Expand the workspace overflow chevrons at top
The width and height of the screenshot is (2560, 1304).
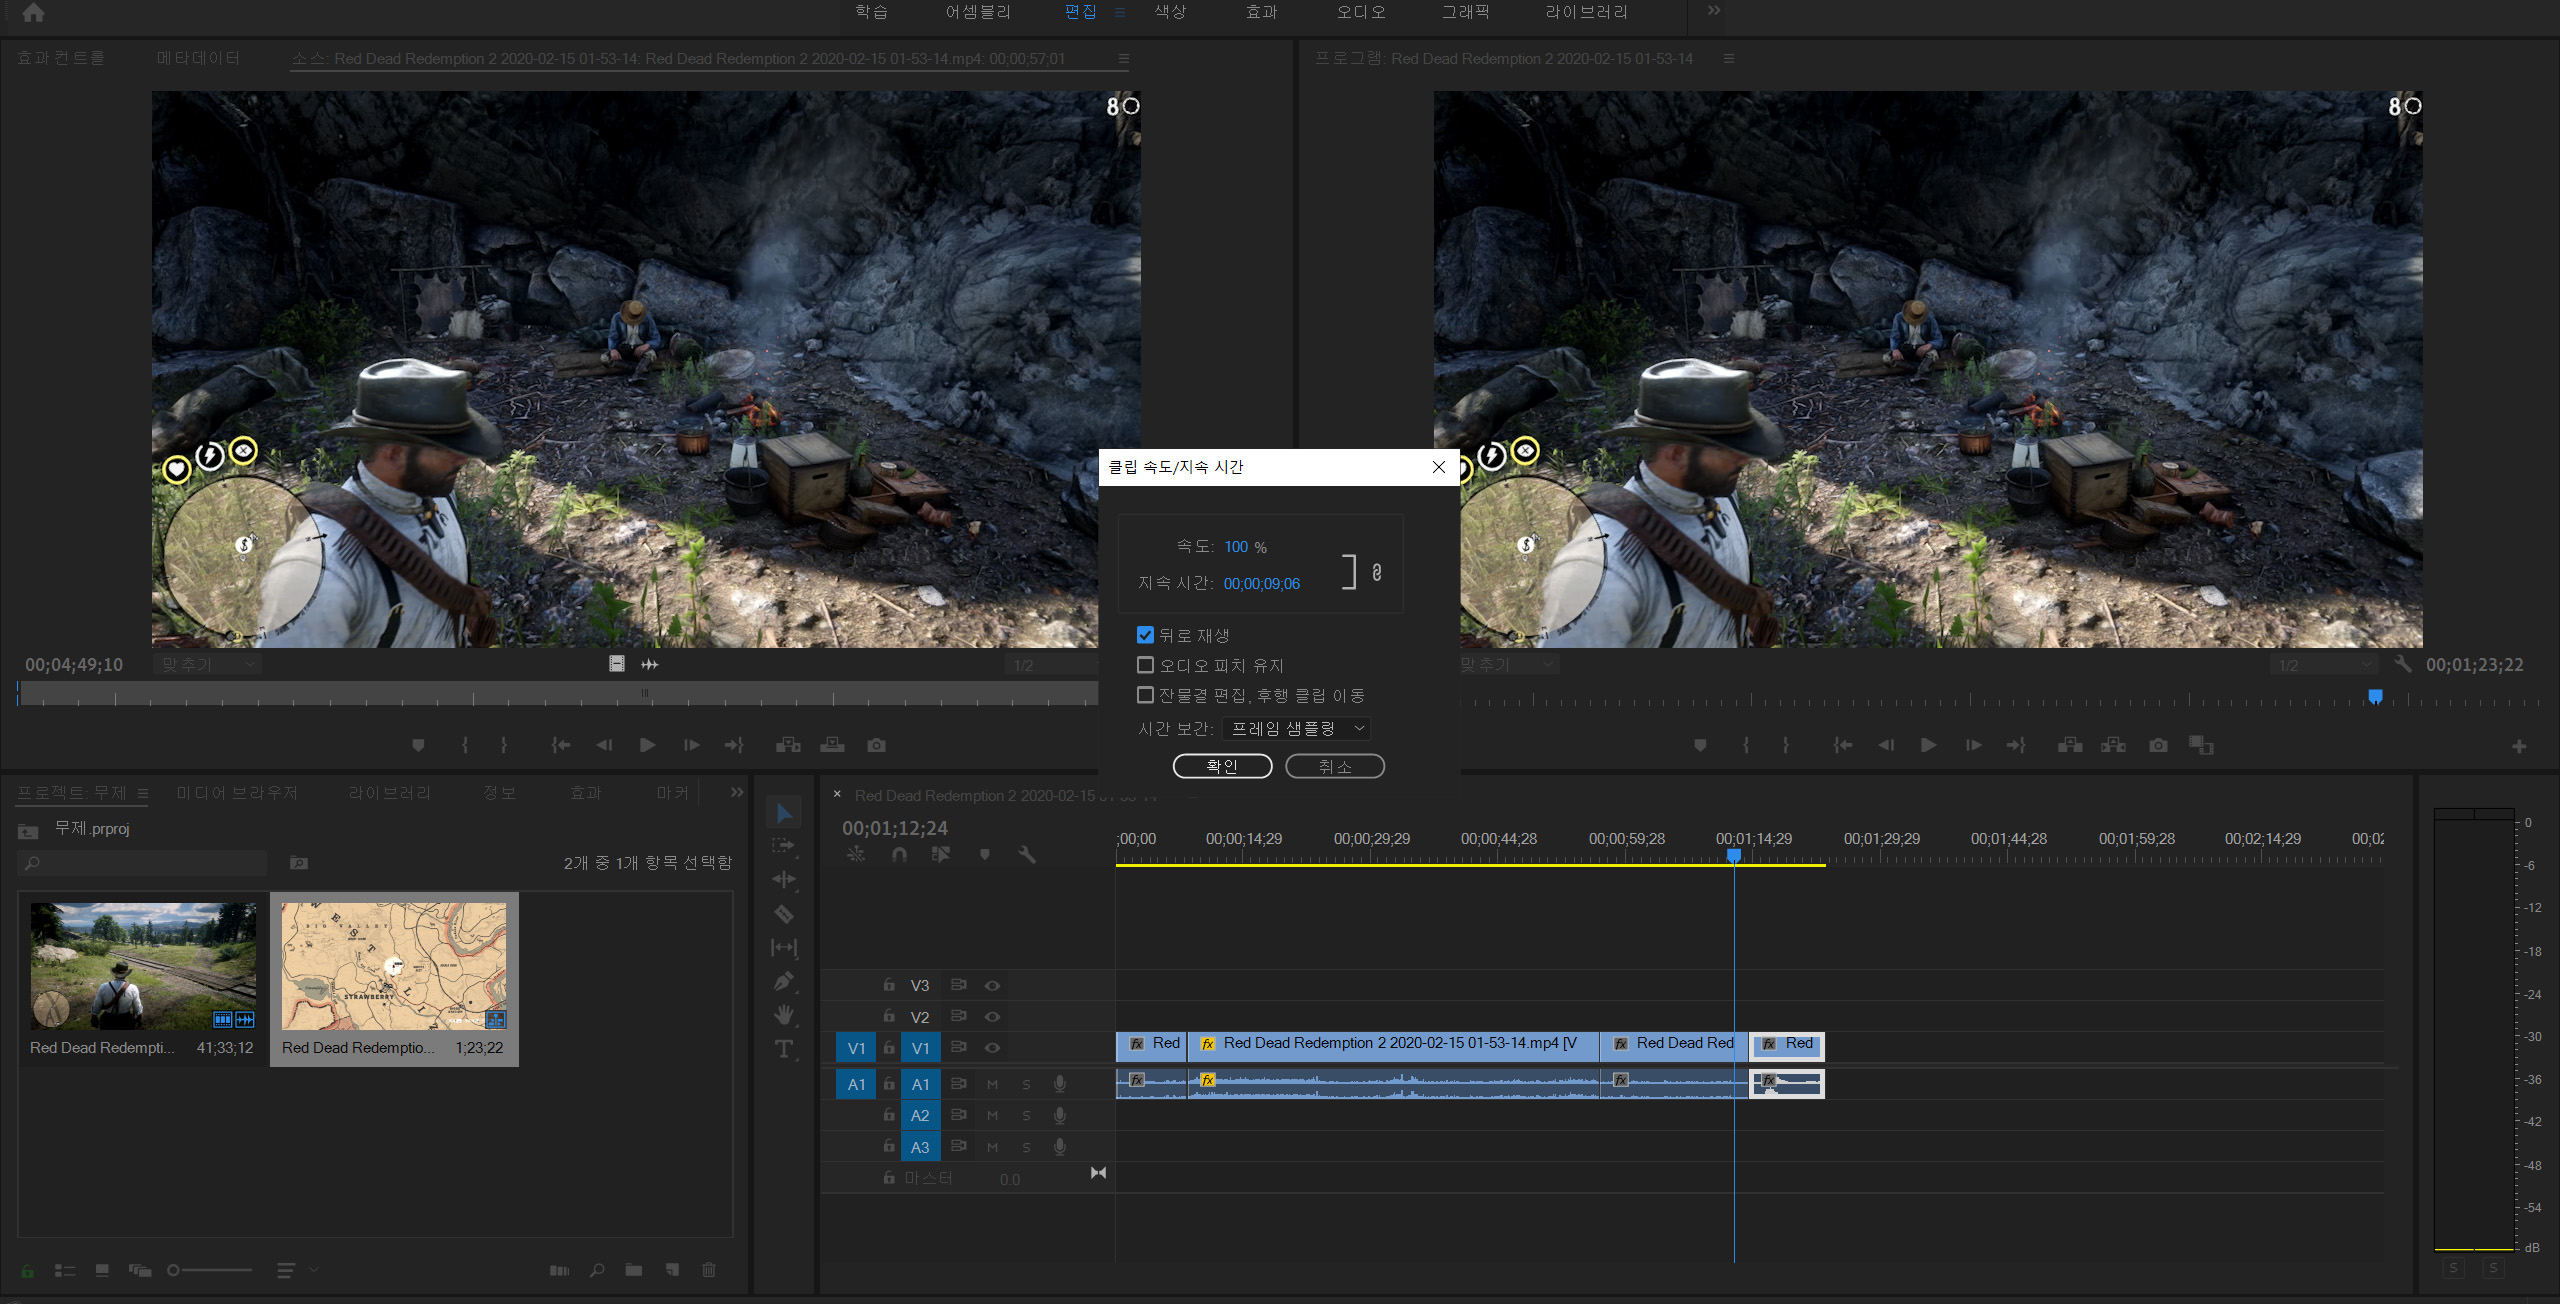[1714, 11]
